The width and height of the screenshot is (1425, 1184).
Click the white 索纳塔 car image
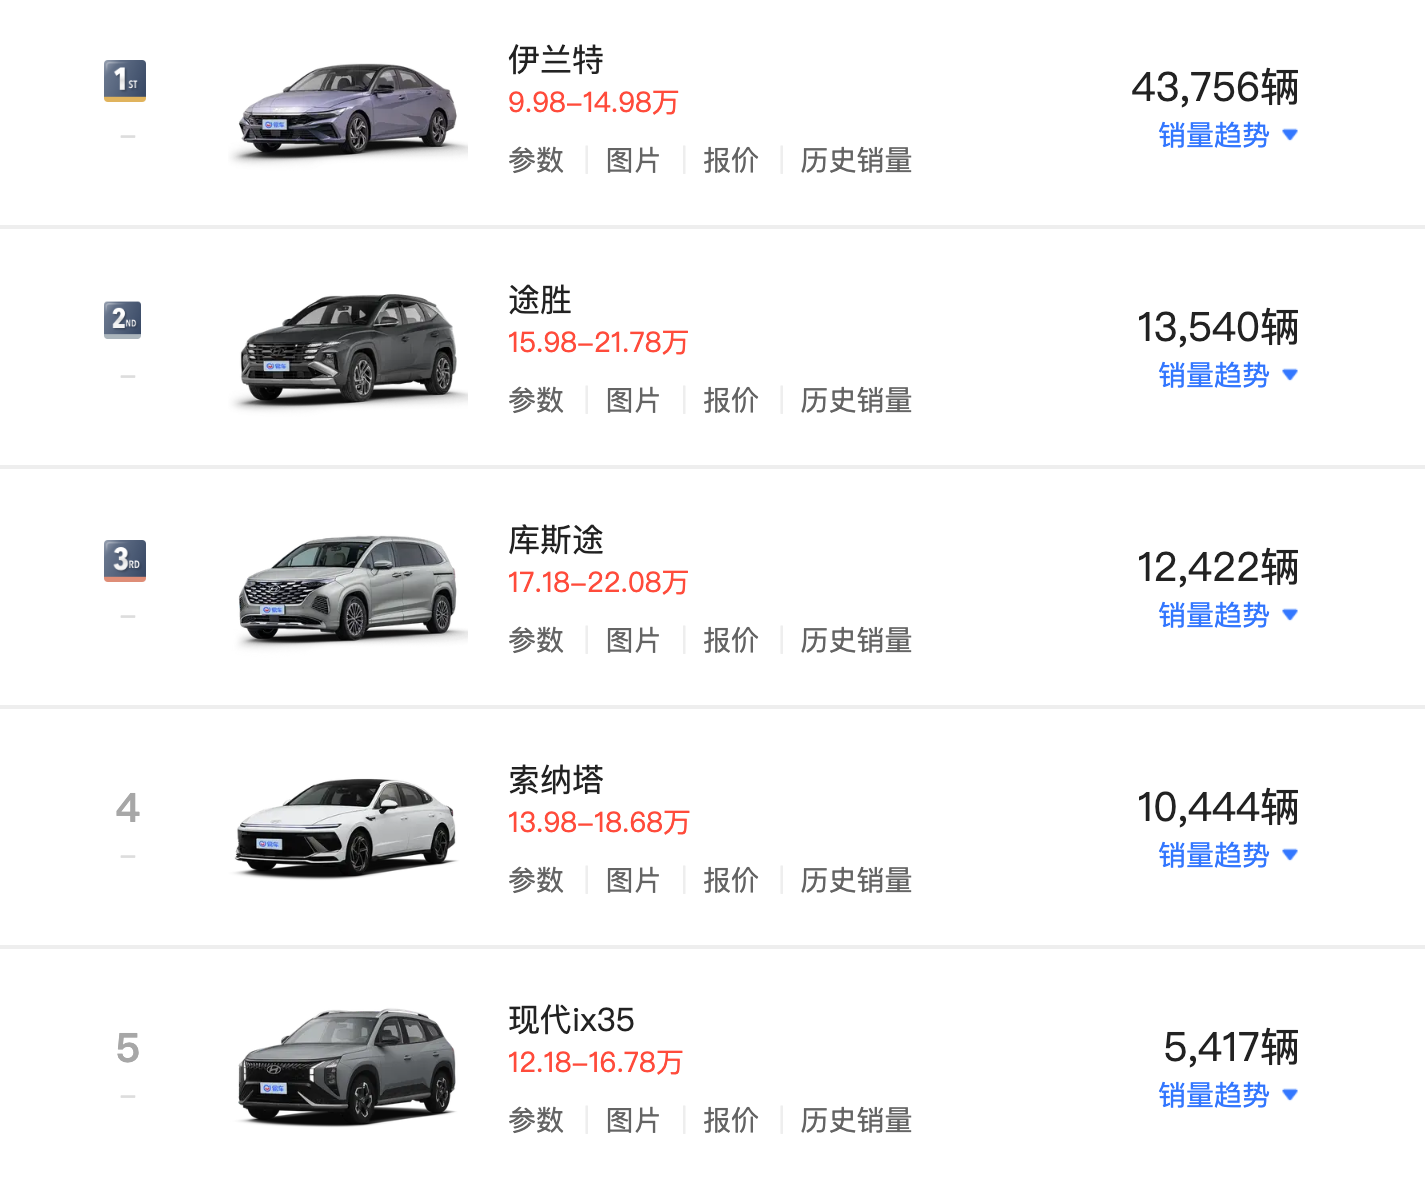348,826
